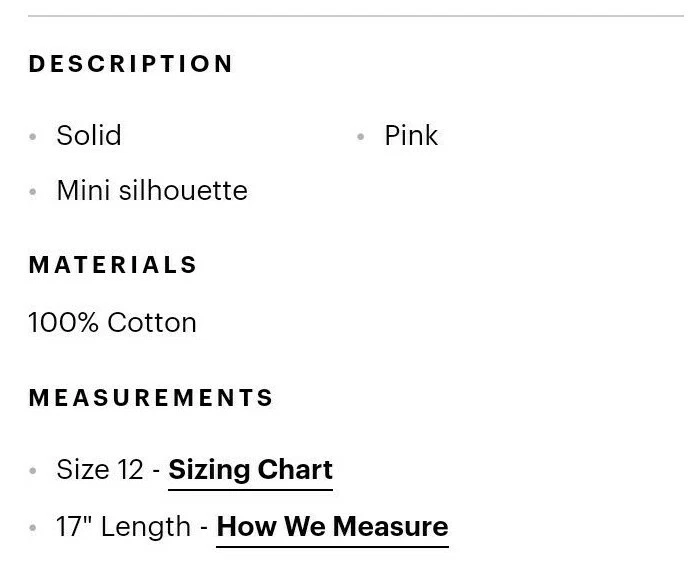Click the bullet beside 17" Length
694x578 pixels.
pyautogui.click(x=34, y=528)
